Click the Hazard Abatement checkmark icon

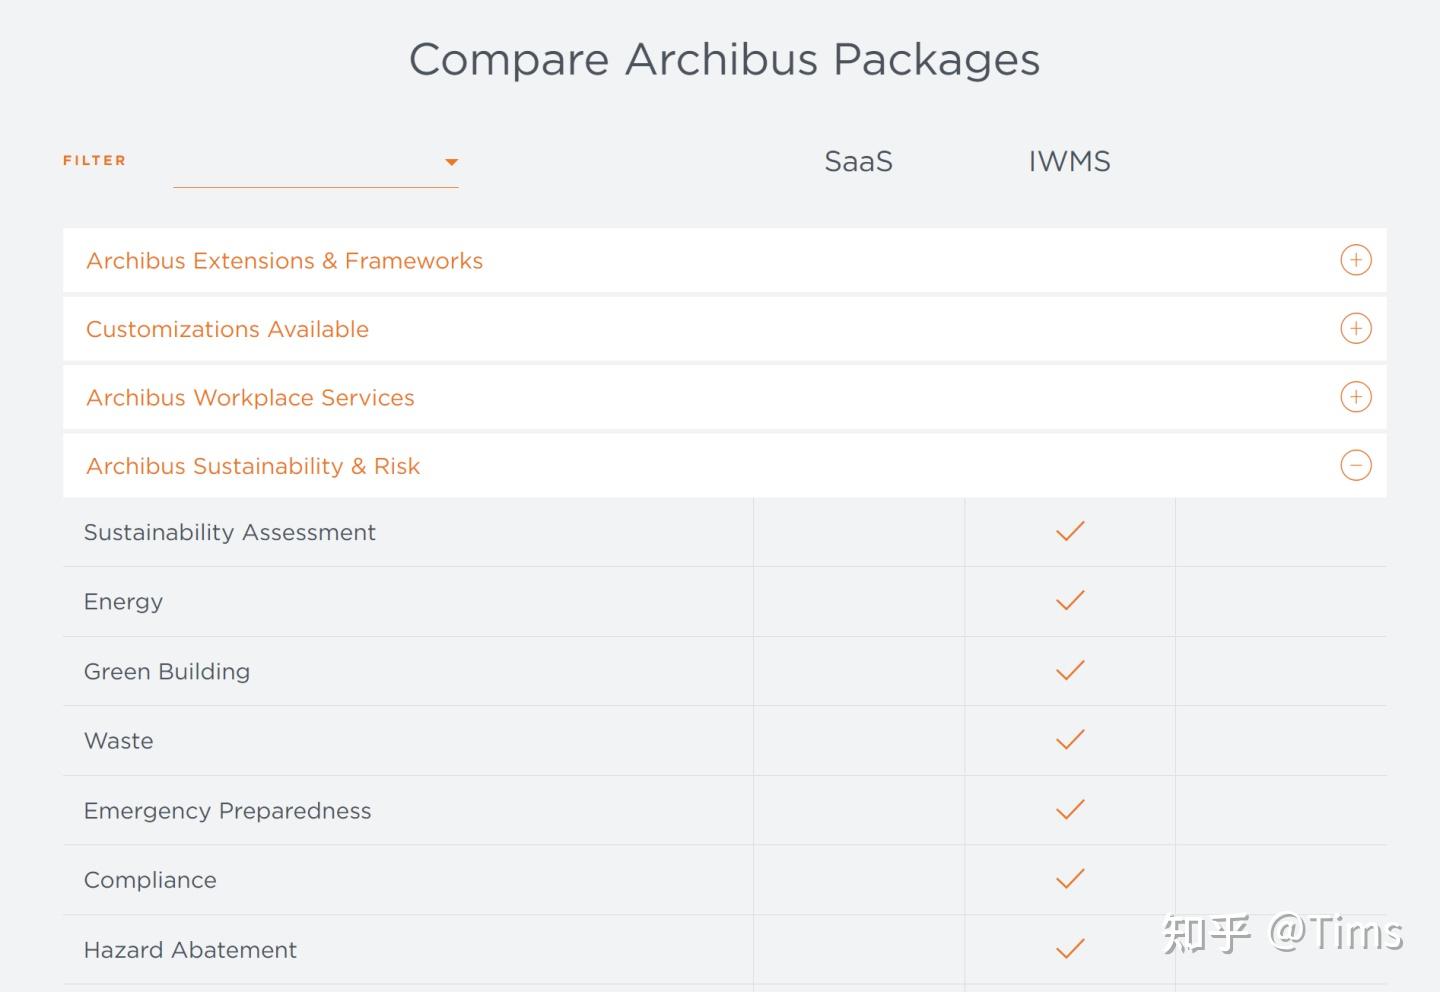[x=1068, y=949]
